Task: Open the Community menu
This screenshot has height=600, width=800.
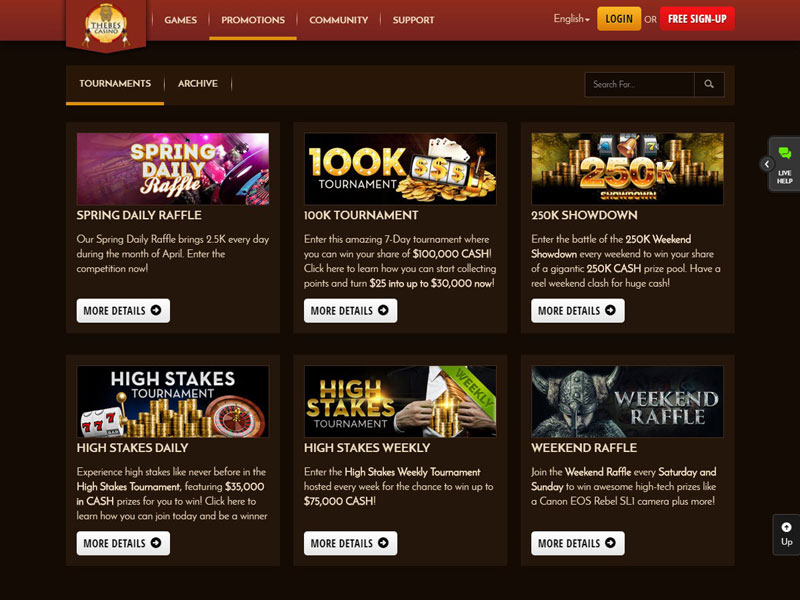Action: click(338, 20)
